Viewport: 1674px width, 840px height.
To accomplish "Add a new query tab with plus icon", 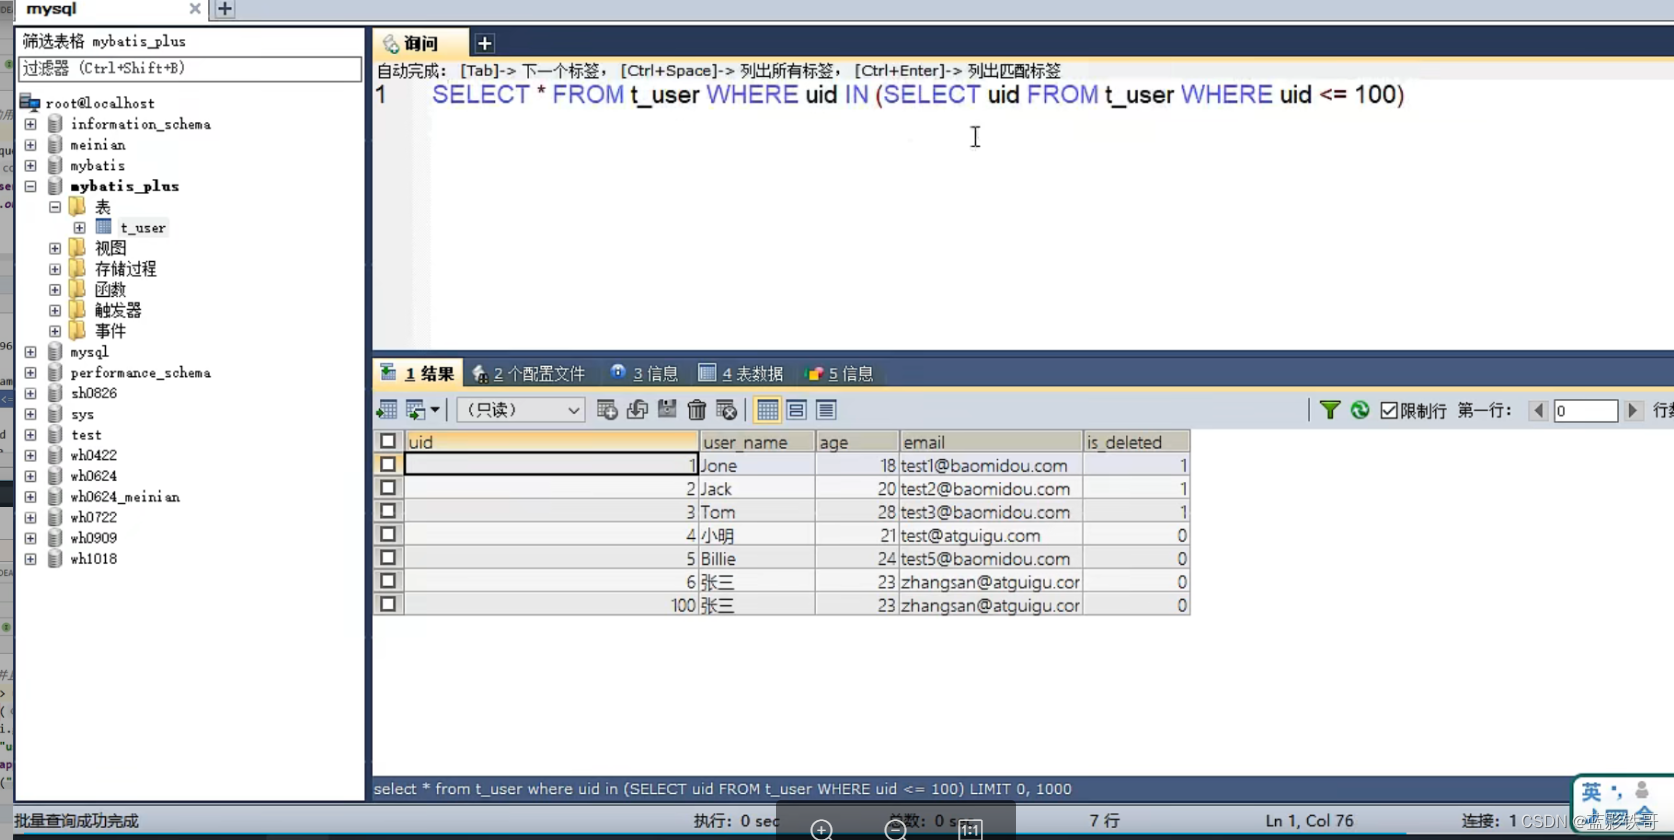I will [x=484, y=43].
